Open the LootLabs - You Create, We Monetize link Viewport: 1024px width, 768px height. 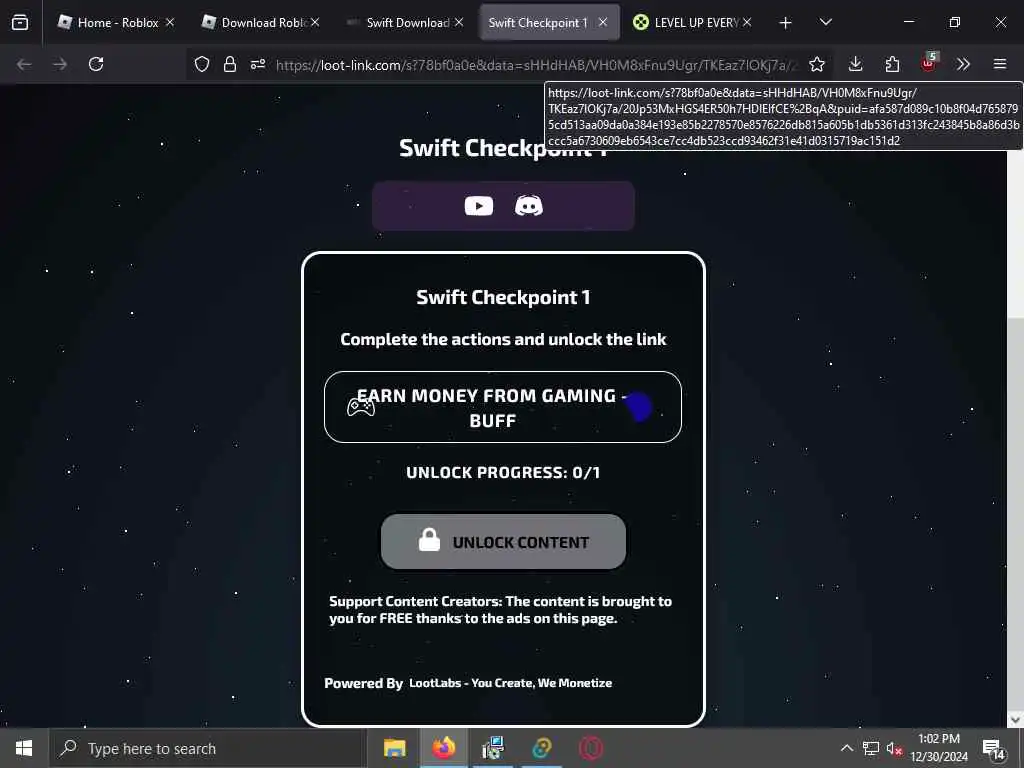pyautogui.click(x=510, y=683)
